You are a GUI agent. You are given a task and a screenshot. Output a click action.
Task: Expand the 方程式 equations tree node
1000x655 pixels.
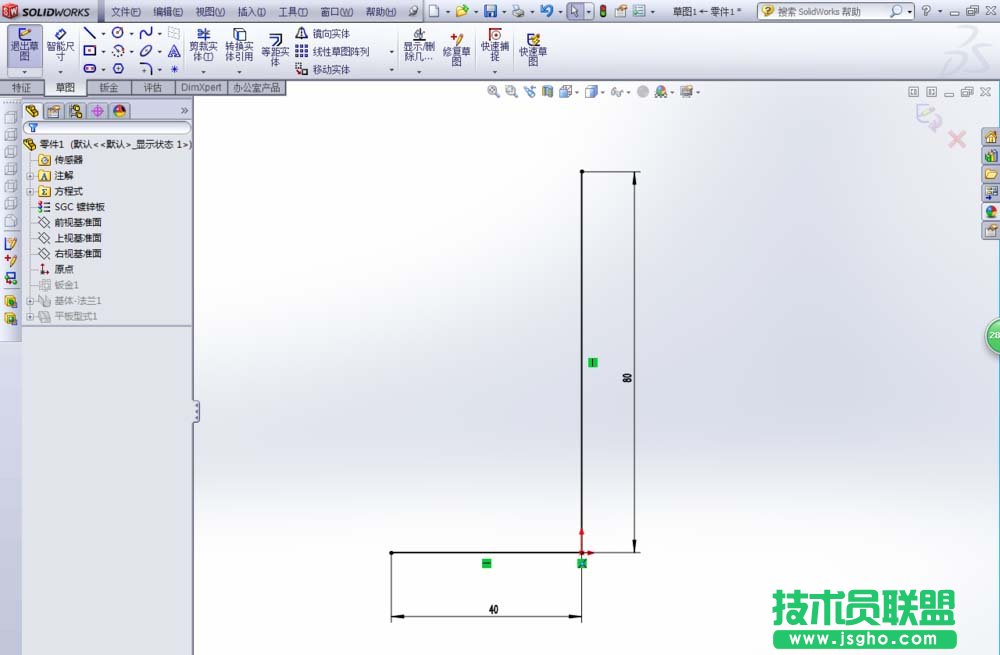[x=30, y=191]
